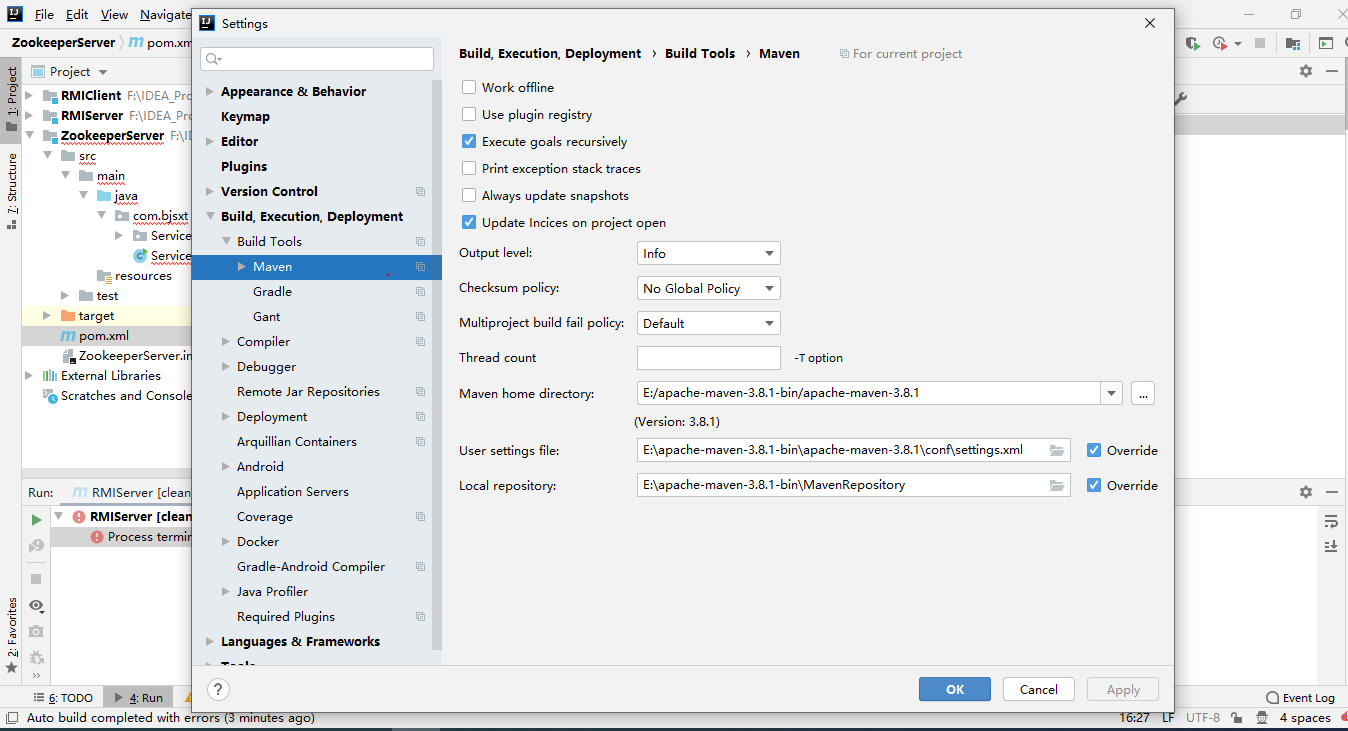
Task: Click the copy settings icon on Maven row
Action: point(420,267)
